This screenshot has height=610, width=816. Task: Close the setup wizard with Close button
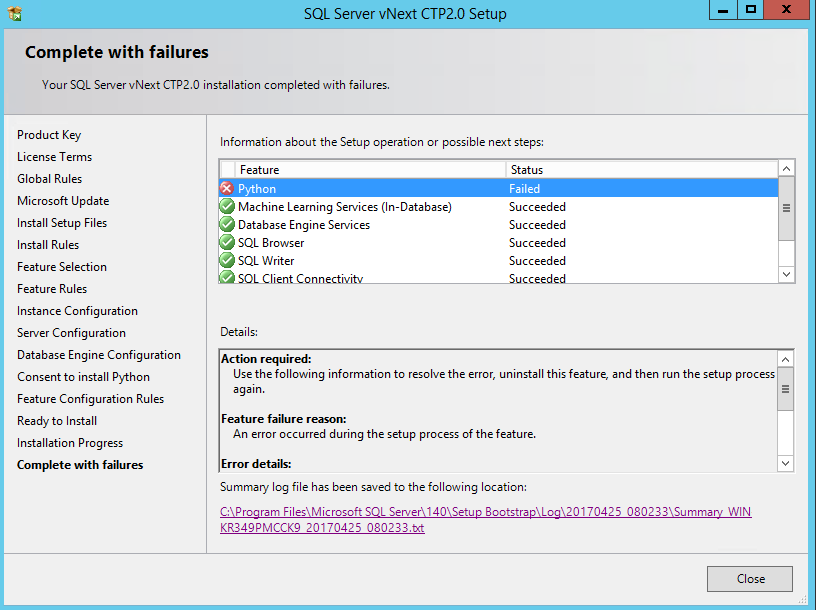[x=749, y=579]
